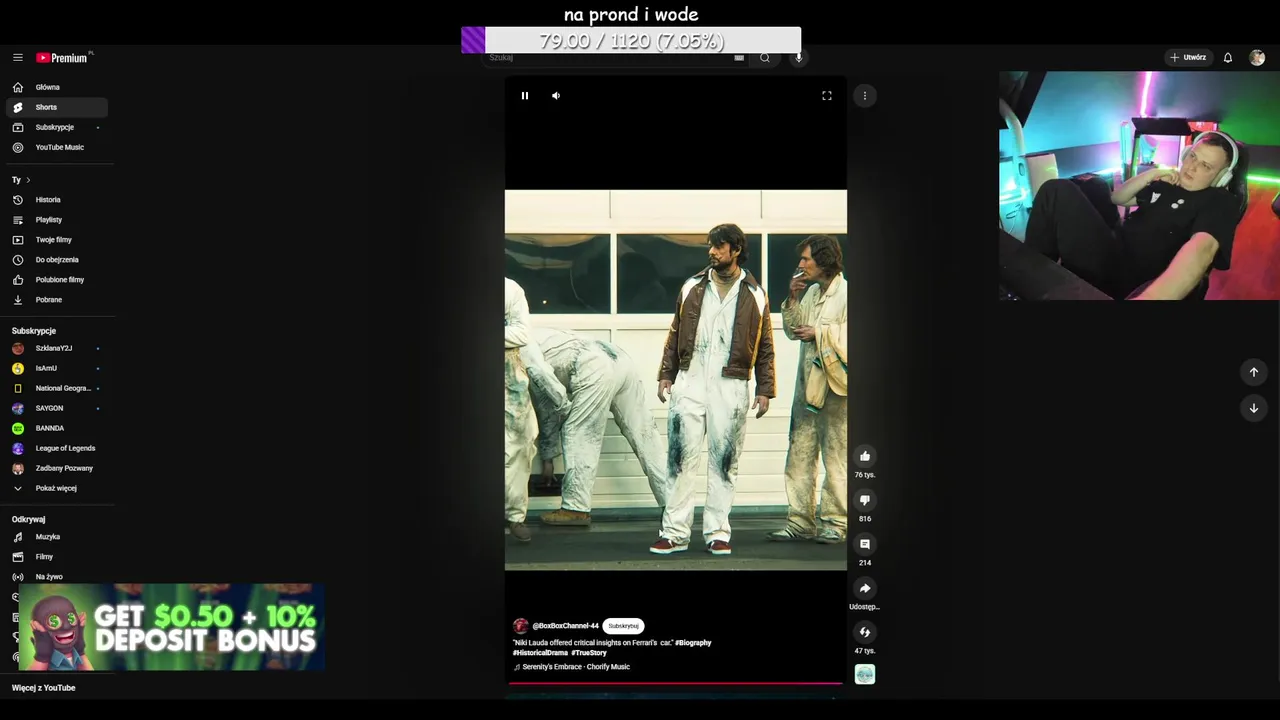Open the National Geogra... channel subscription
This screenshot has width=1280, height=720.
(57, 388)
